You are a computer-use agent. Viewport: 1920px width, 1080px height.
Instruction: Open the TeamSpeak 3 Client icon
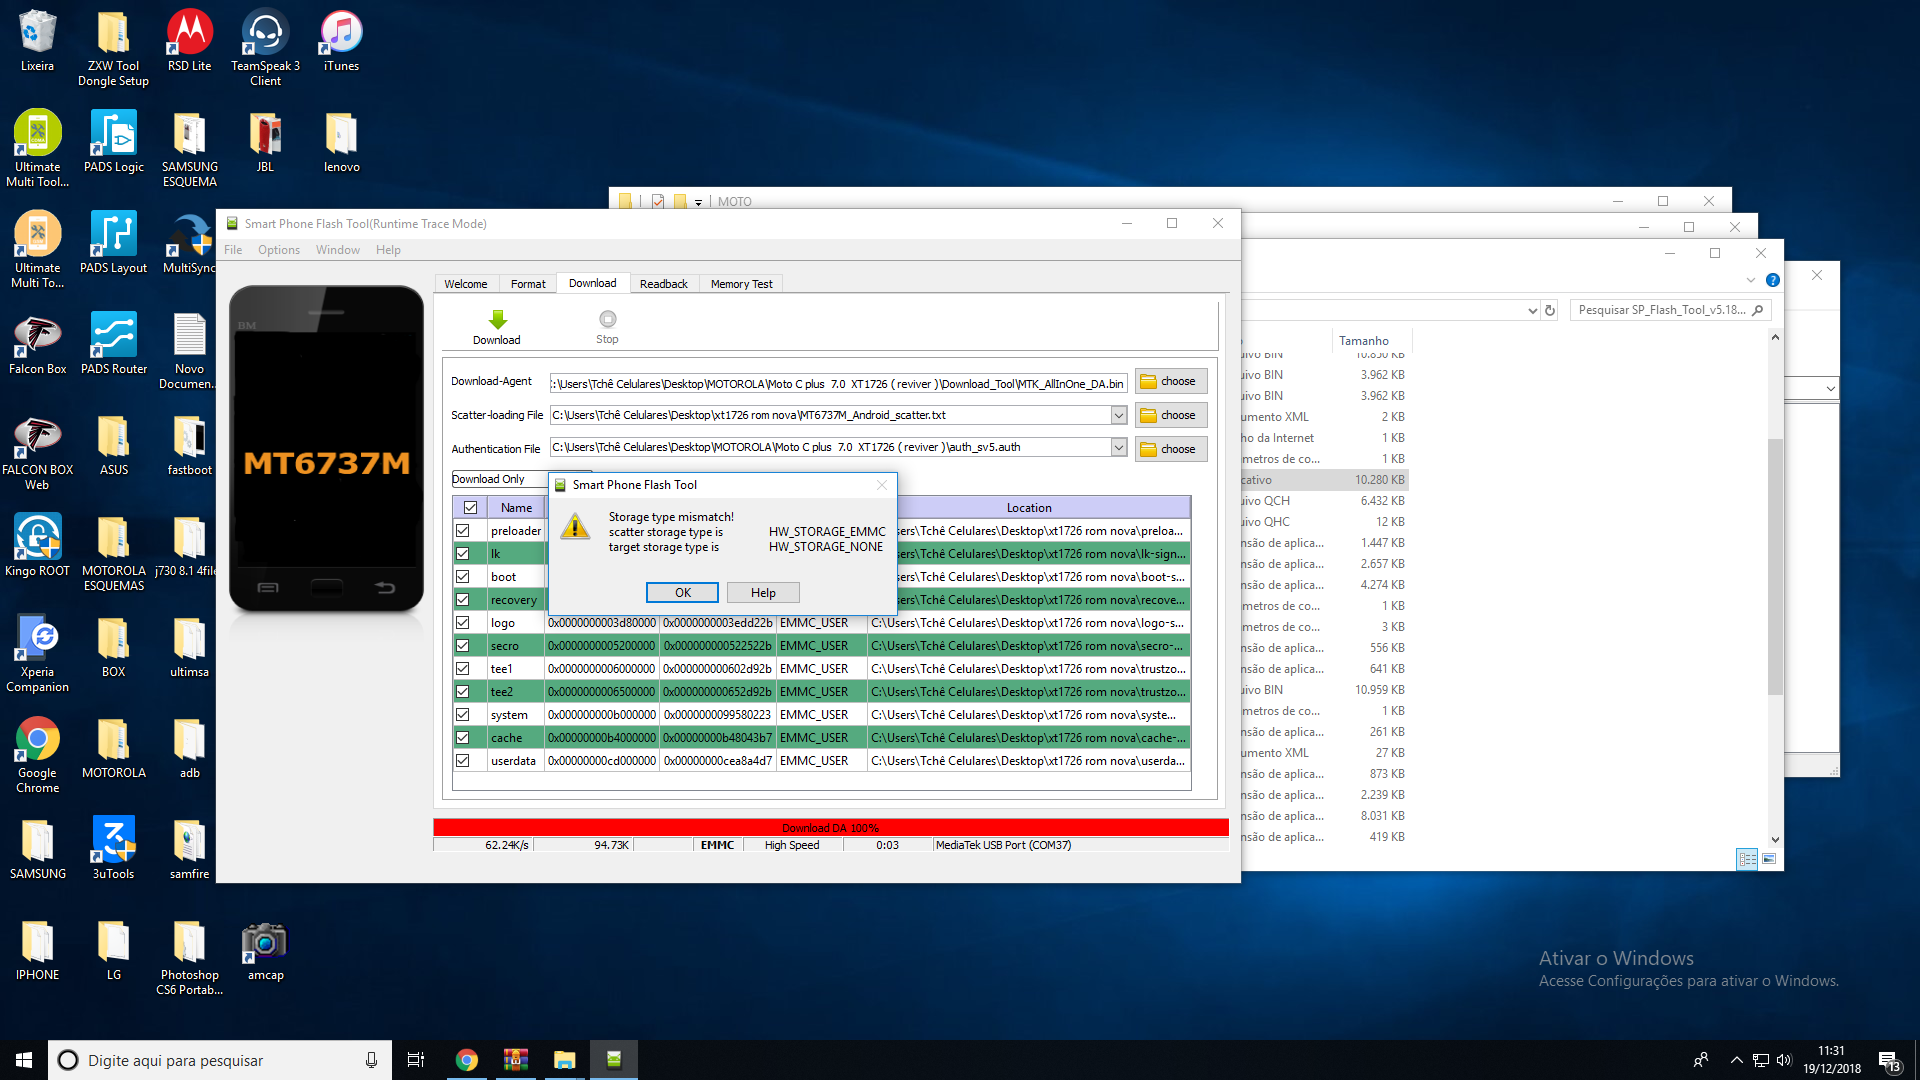(x=265, y=32)
